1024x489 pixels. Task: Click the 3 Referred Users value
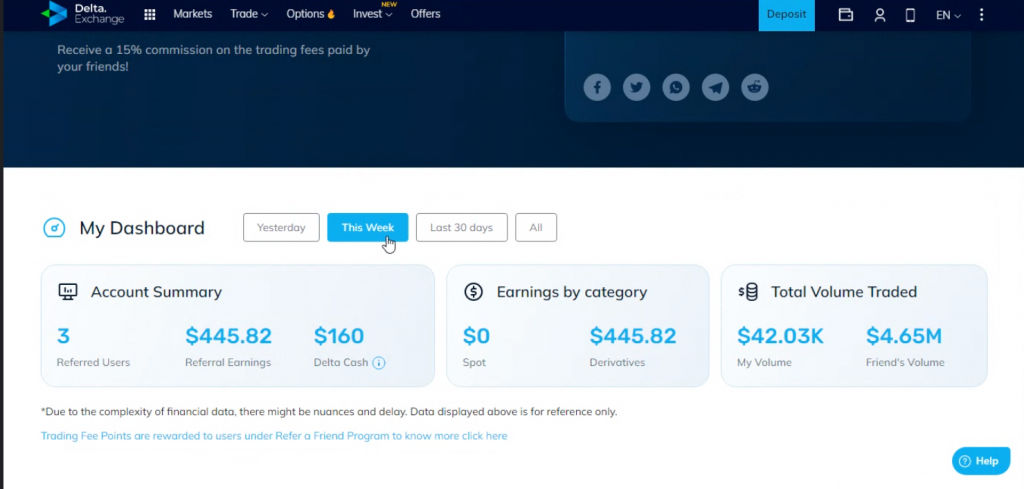[x=63, y=336]
